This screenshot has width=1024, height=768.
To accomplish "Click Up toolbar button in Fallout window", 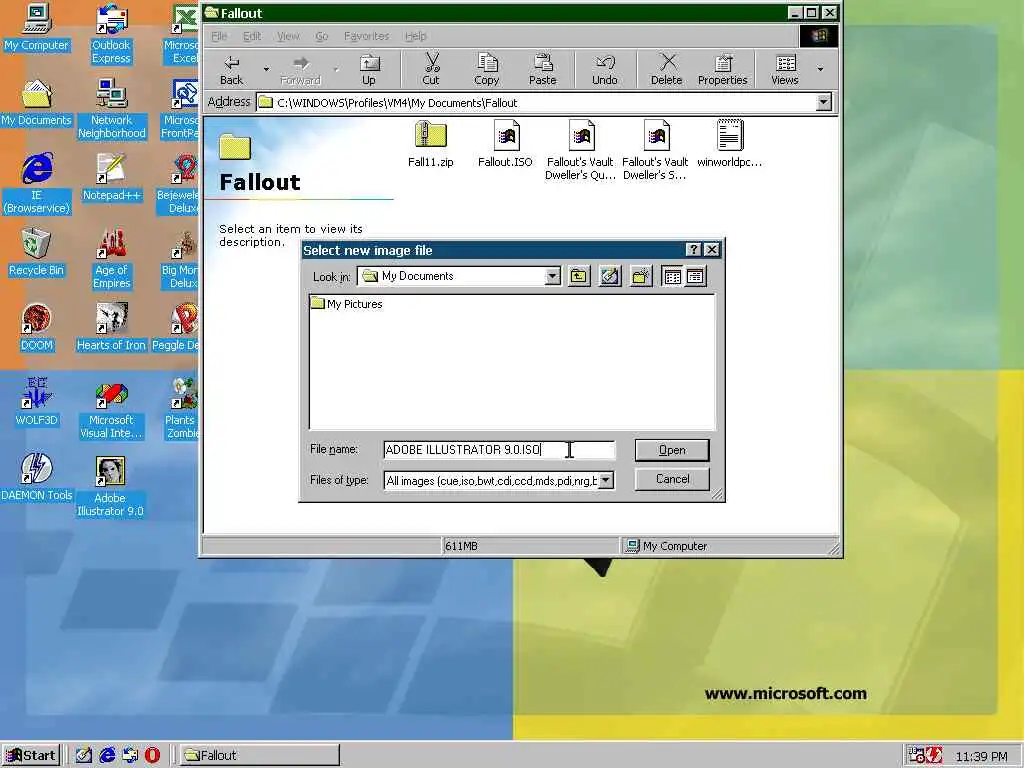I will coord(369,70).
